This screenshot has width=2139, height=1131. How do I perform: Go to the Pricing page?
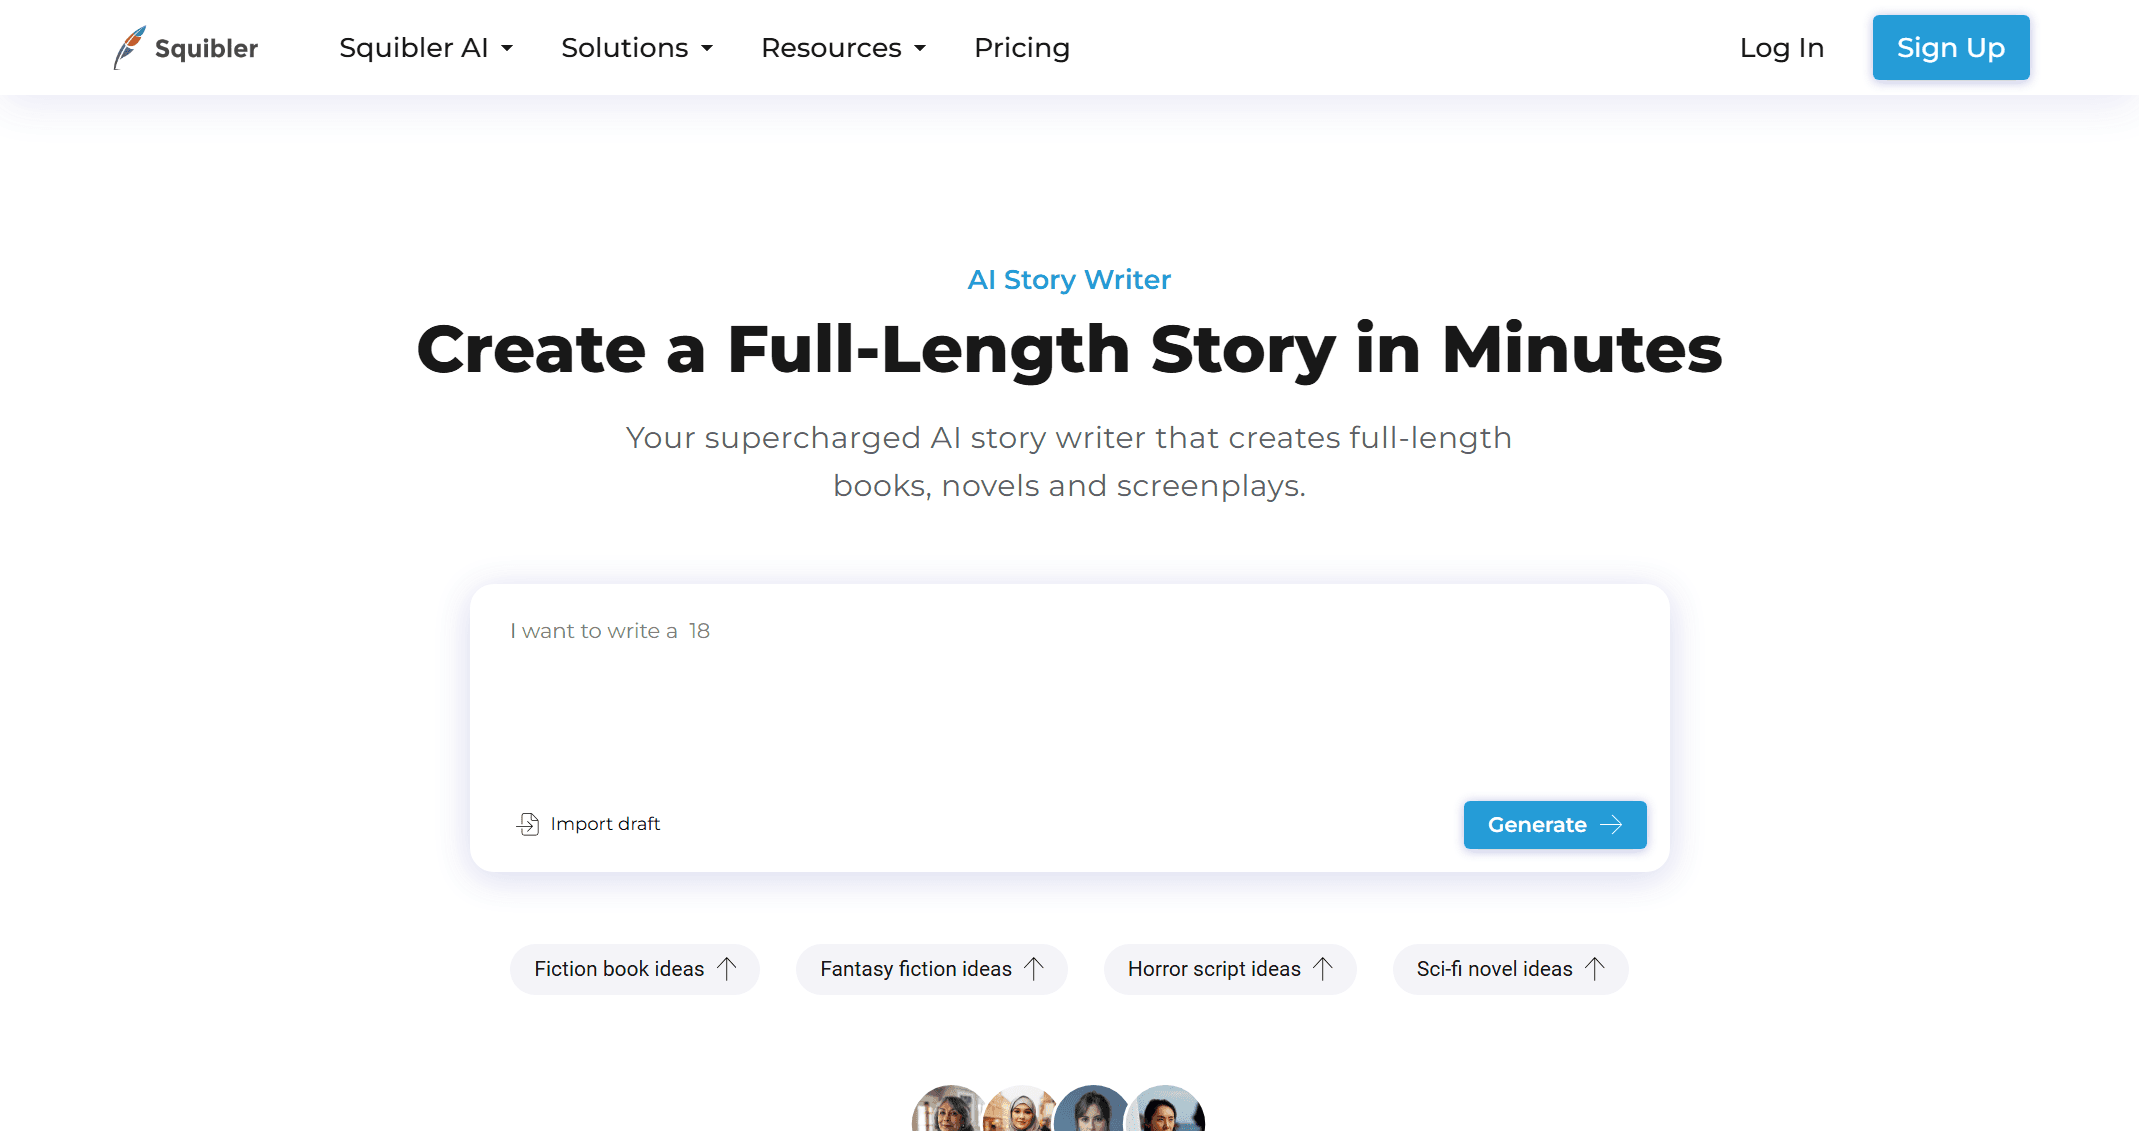(1021, 48)
